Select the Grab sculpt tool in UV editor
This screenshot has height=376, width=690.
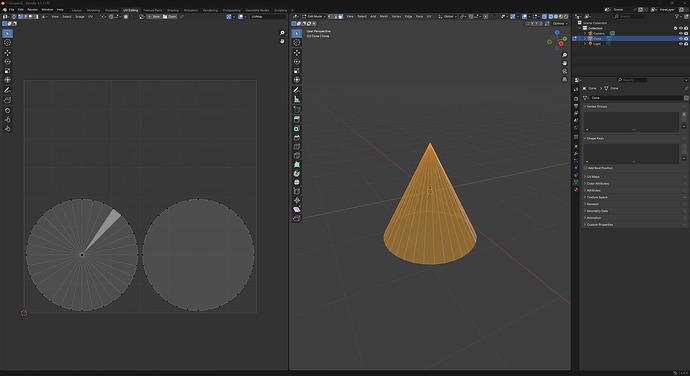(7, 111)
